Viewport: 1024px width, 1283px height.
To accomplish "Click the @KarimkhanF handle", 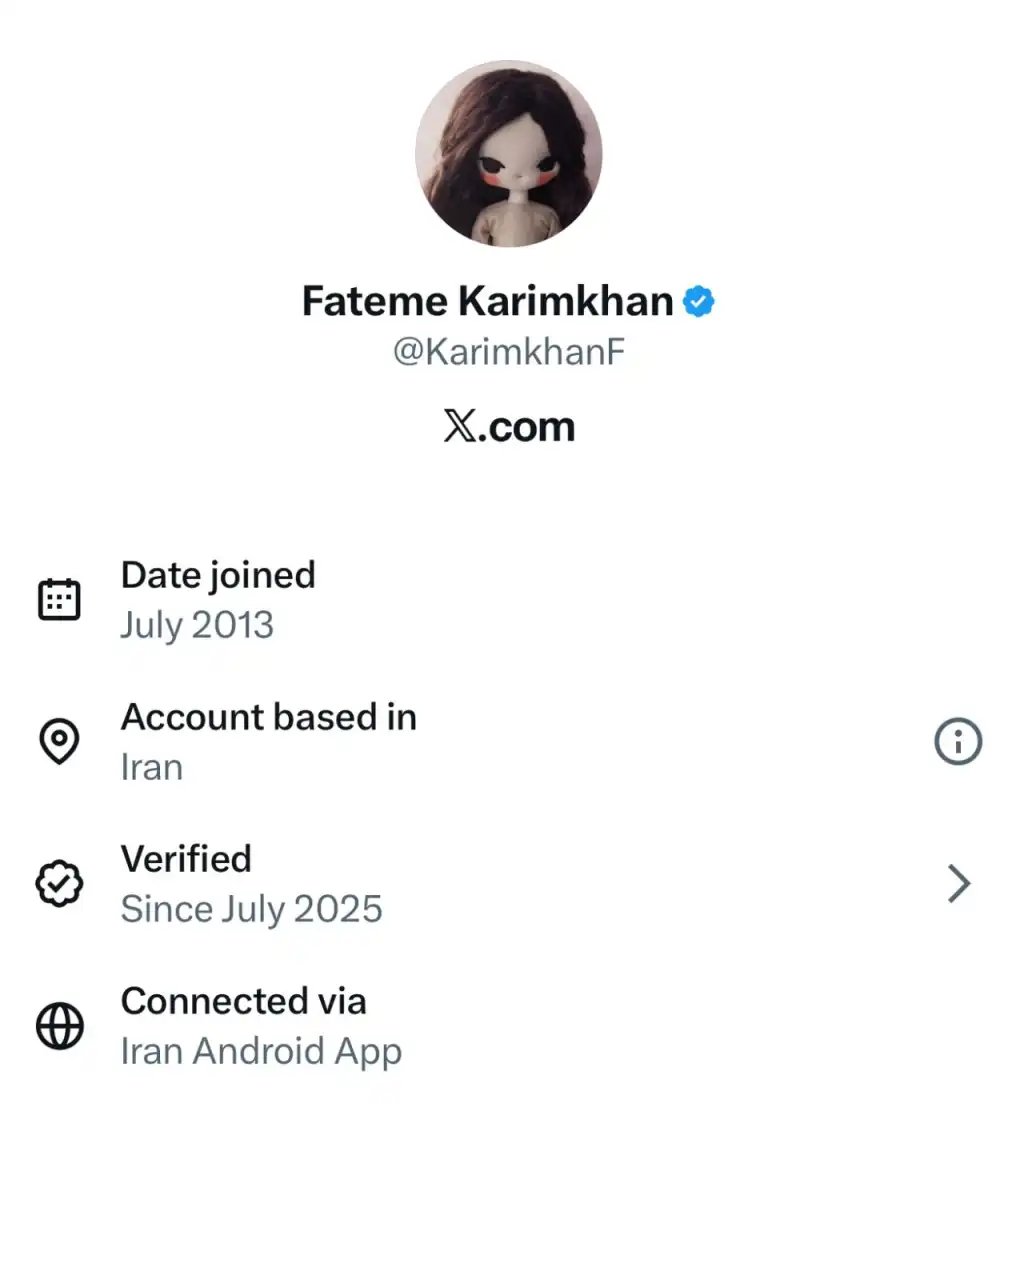I will 508,352.
